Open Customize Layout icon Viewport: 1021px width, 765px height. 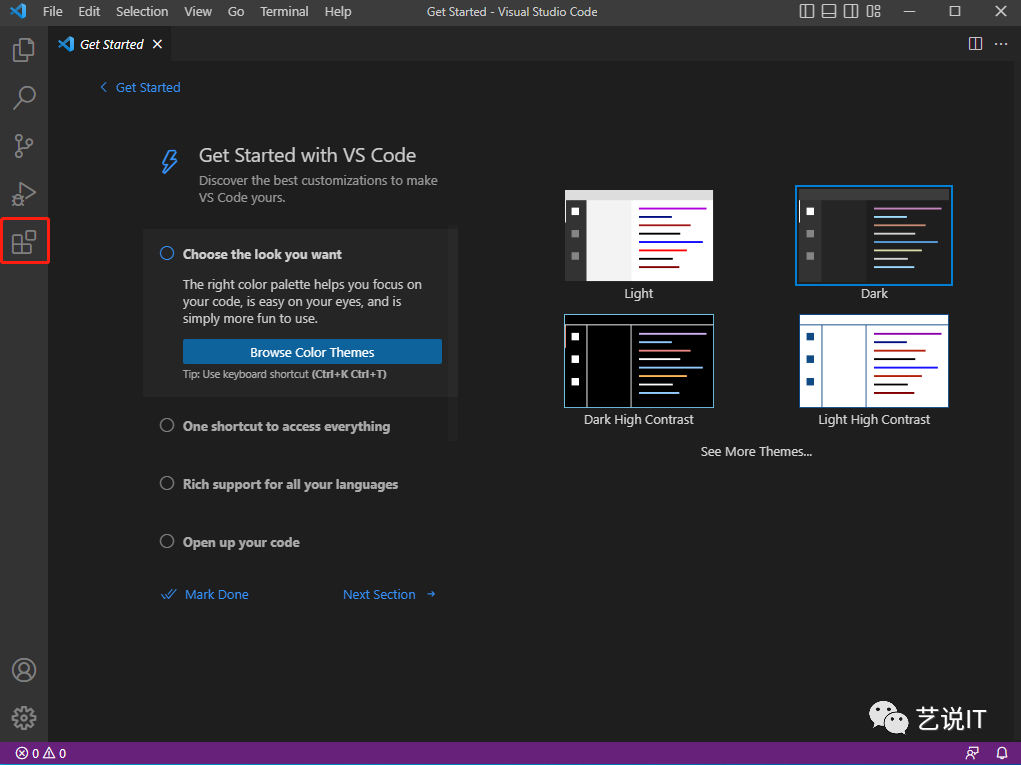click(874, 11)
